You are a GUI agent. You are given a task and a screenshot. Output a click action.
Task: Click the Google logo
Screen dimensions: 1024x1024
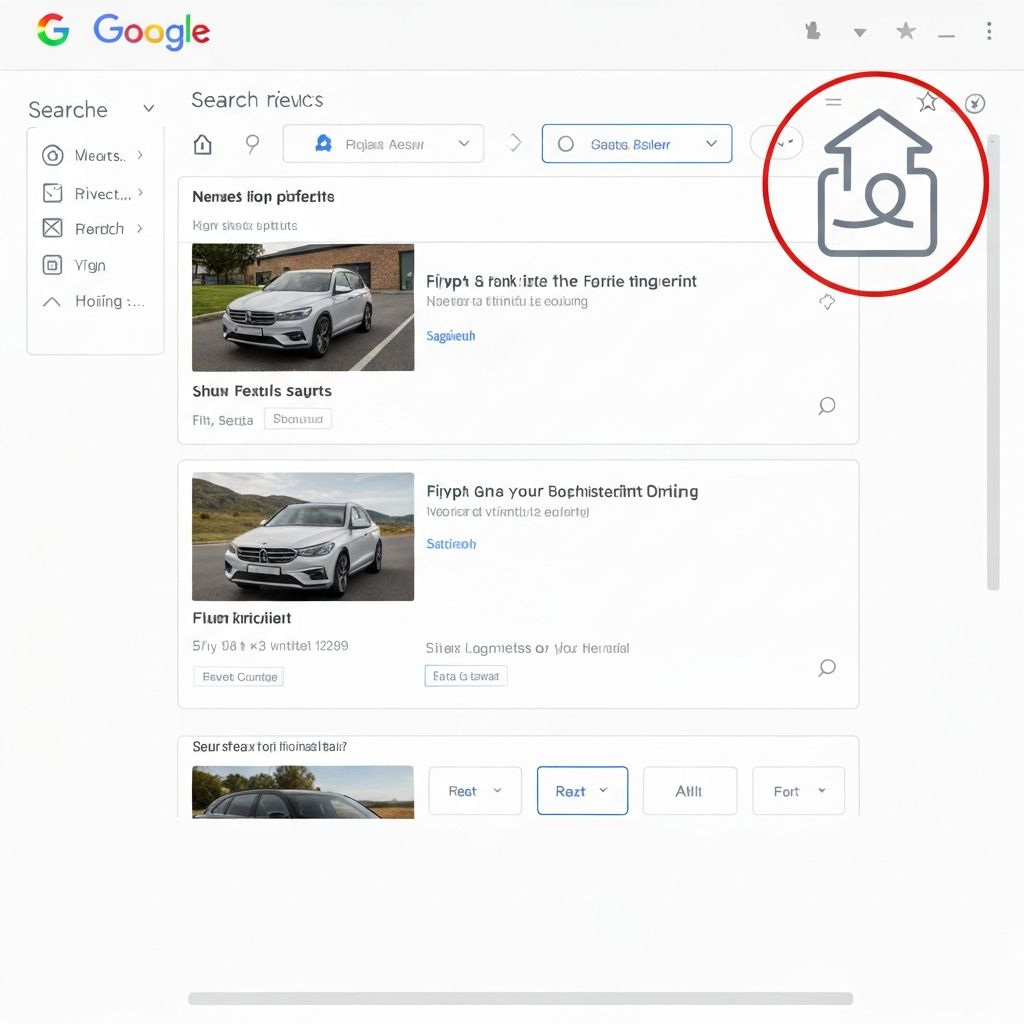(x=150, y=31)
